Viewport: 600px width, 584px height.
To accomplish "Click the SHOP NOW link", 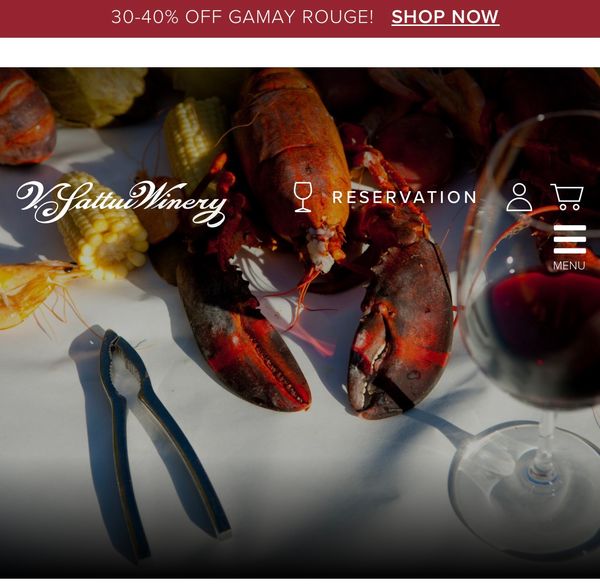I will 445,17.
